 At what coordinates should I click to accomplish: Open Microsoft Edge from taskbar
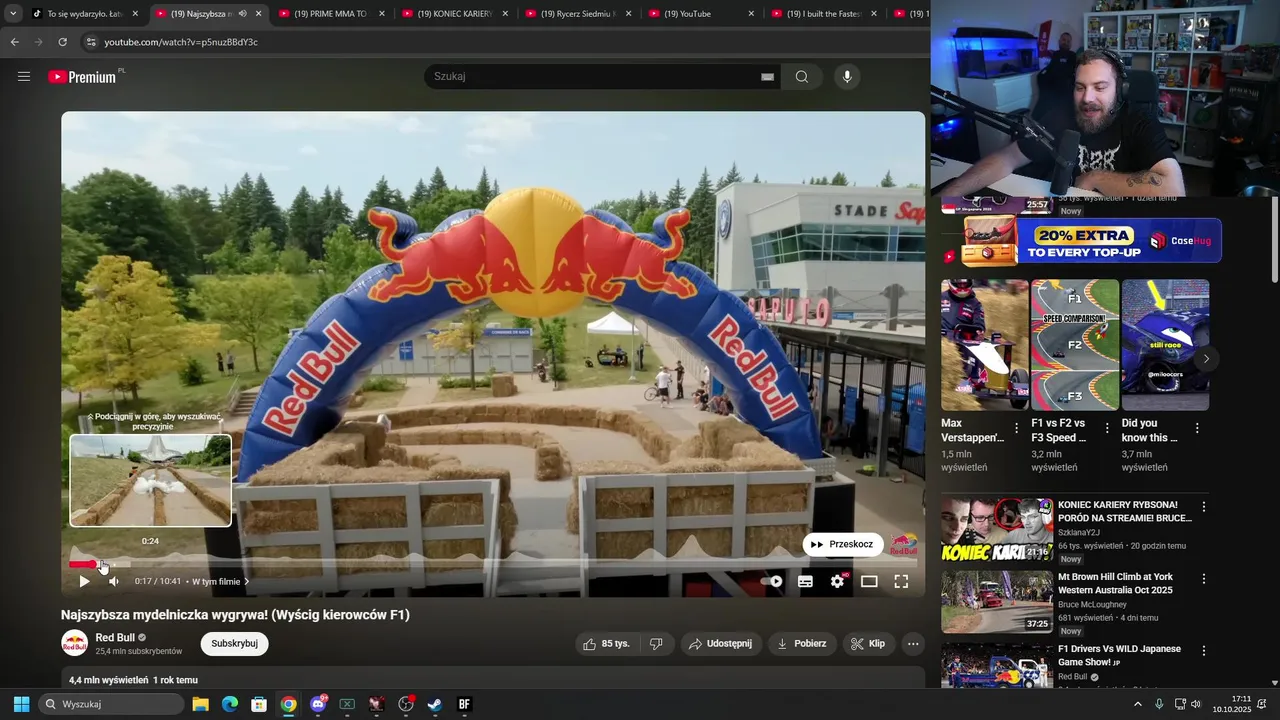[x=229, y=704]
